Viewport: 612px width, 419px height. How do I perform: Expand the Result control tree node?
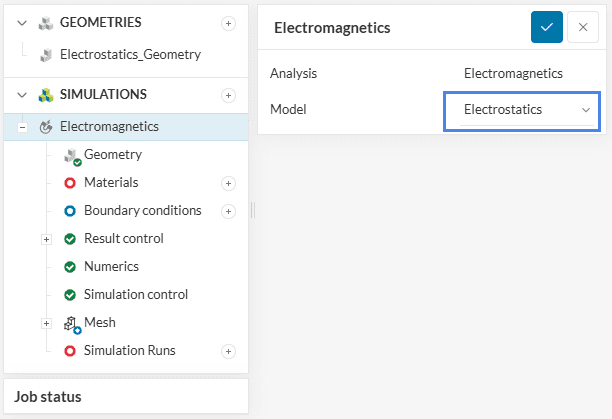(46, 239)
